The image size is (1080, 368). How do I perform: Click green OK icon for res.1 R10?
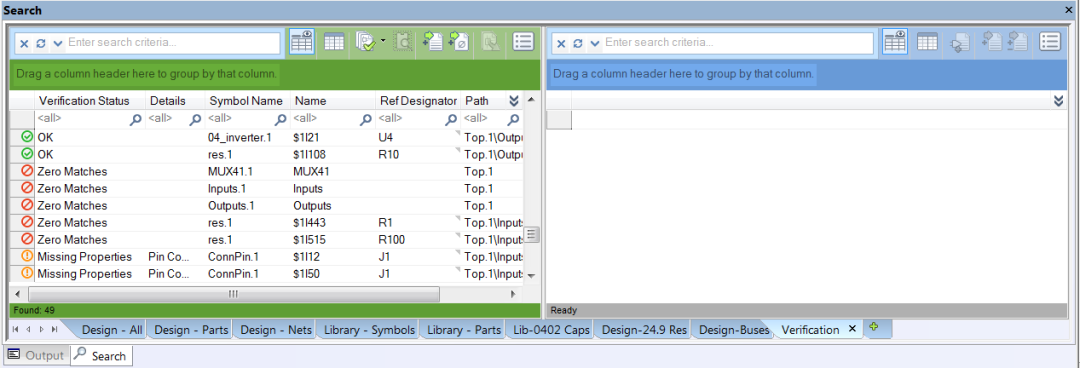point(28,154)
